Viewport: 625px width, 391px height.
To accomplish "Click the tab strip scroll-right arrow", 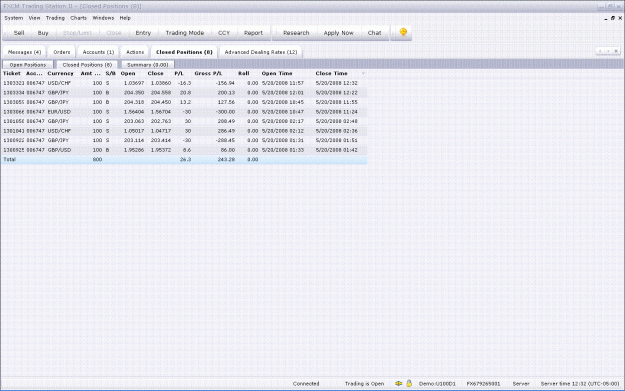I will (x=608, y=51).
